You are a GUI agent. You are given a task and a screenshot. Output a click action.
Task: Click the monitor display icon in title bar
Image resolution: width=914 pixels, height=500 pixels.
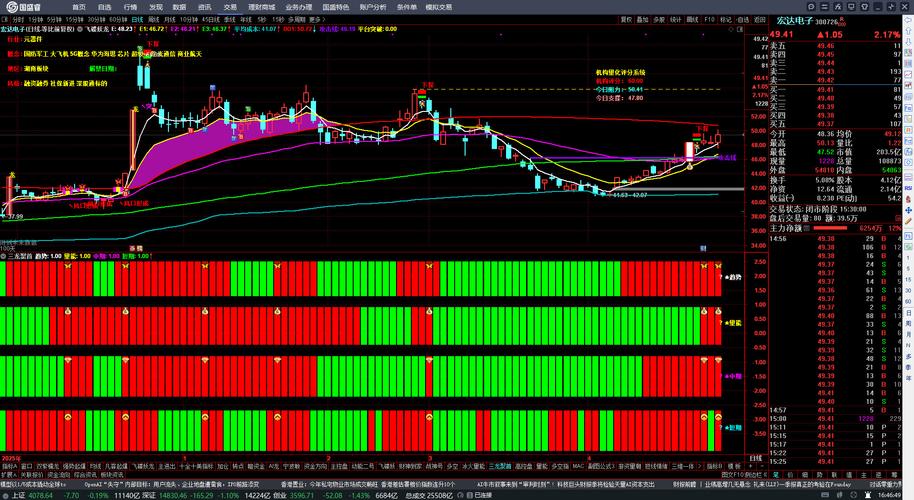click(852, 7)
